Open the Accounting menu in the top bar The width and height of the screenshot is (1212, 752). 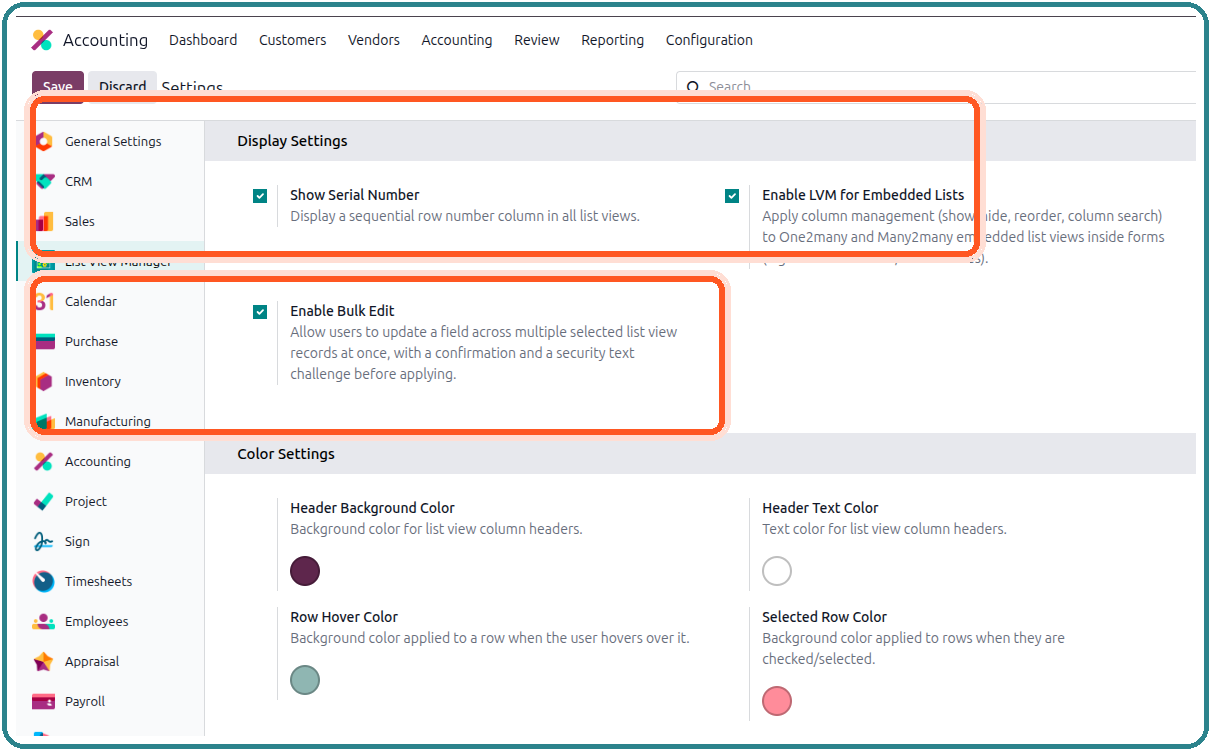click(x=457, y=40)
